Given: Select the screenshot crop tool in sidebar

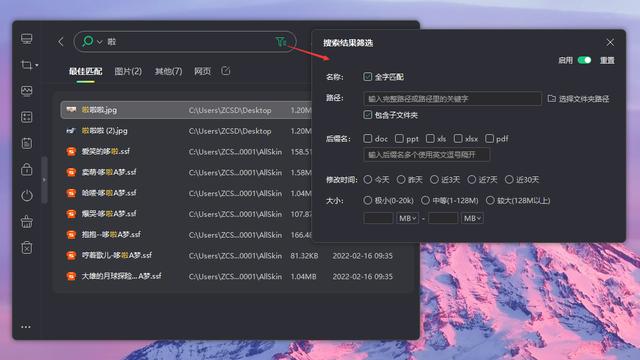Looking at the screenshot, I should pos(27,65).
